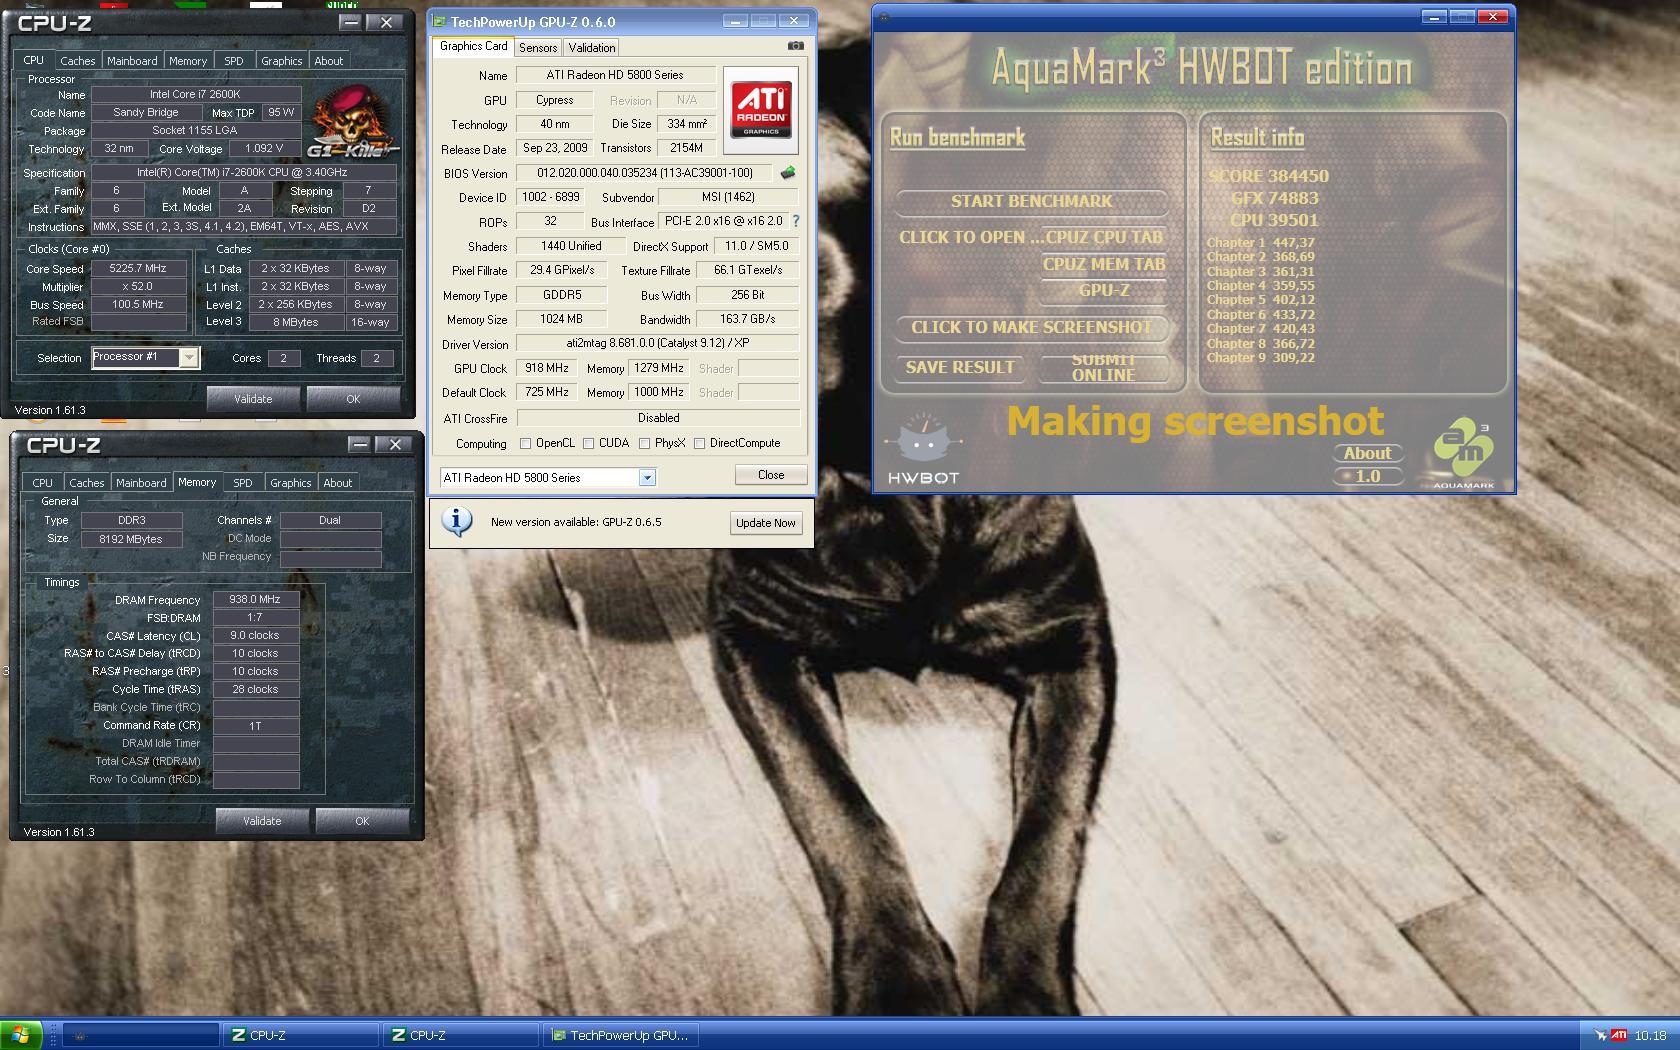The width and height of the screenshot is (1680, 1050).
Task: Click the ATI tray icon in the taskbar
Action: coord(1619,1035)
